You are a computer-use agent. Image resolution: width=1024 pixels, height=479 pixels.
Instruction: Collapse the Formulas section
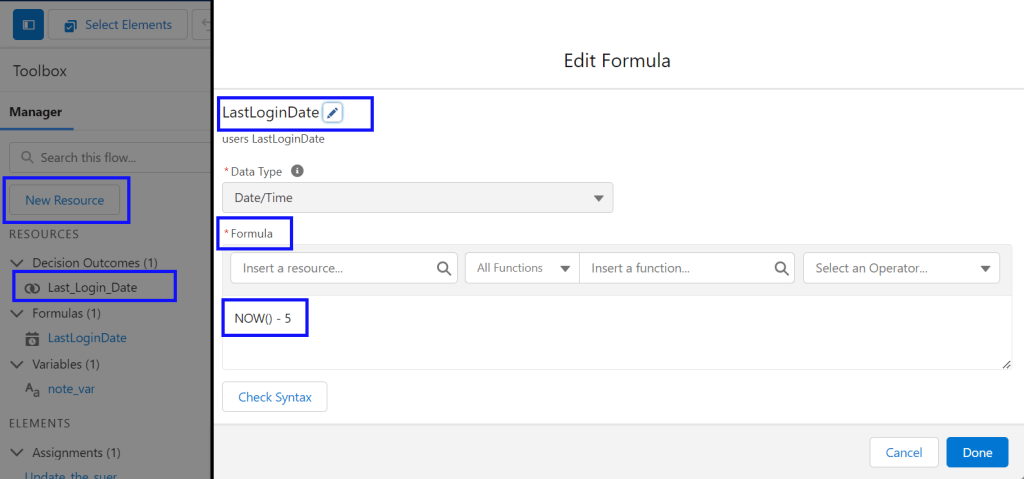point(16,314)
